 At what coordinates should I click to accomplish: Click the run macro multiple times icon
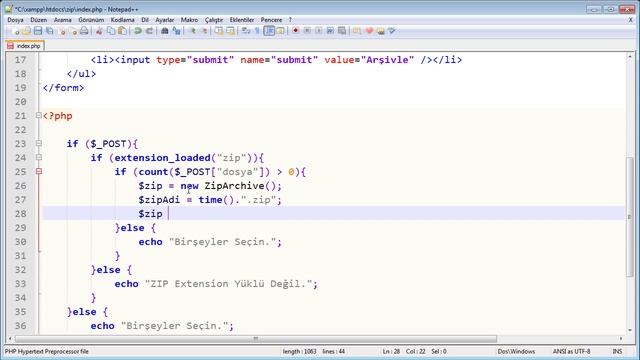pyautogui.click(x=330, y=31)
